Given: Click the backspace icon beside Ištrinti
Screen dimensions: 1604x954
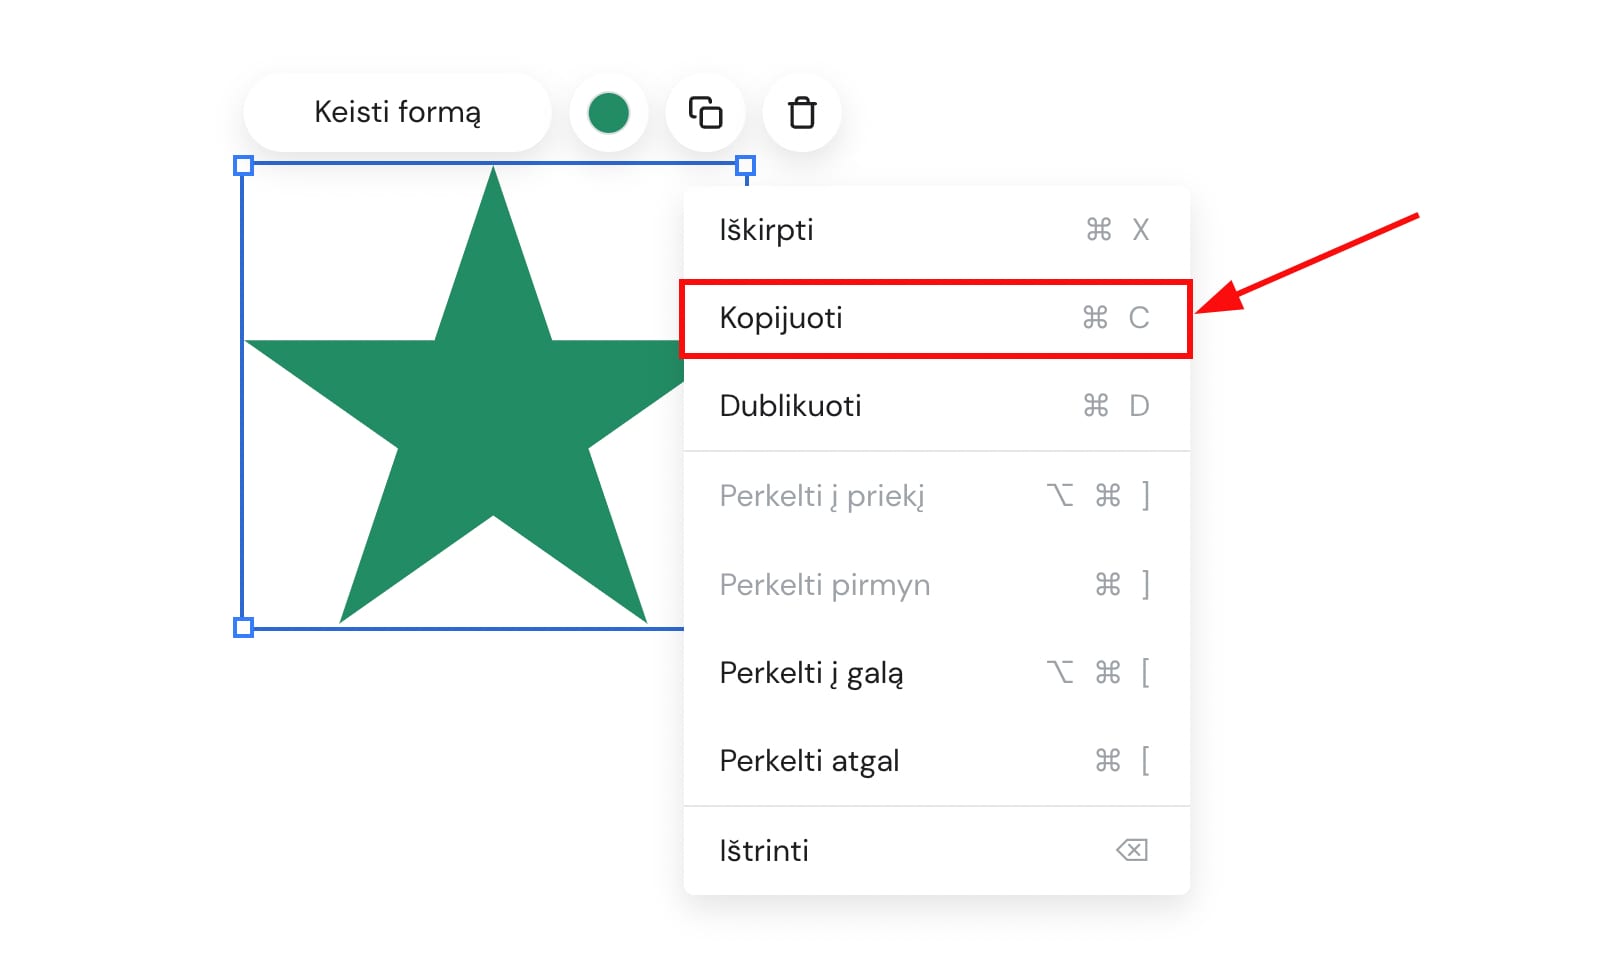Looking at the screenshot, I should point(1131,850).
